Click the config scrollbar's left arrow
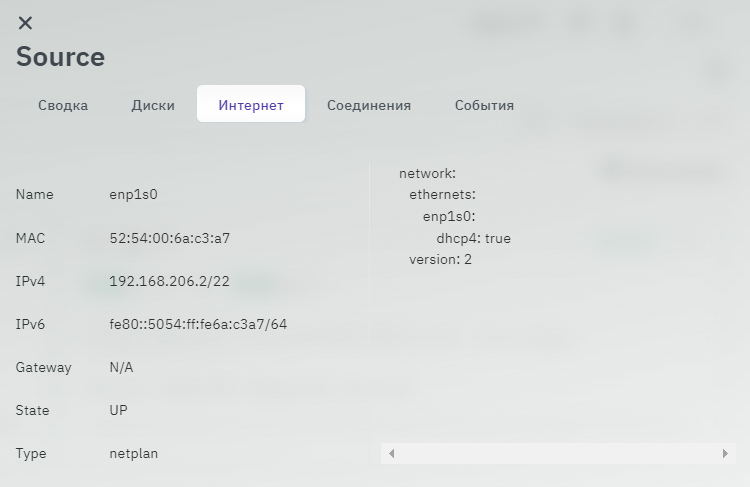The height and width of the screenshot is (487, 750). point(391,454)
